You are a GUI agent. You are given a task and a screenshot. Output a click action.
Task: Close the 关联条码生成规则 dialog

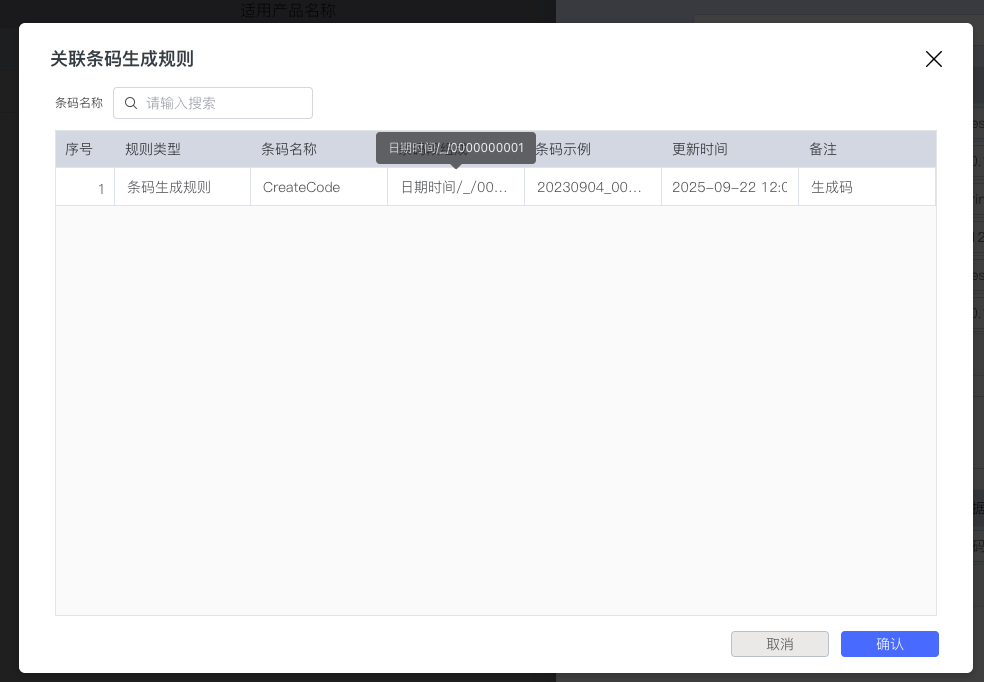coord(933,59)
